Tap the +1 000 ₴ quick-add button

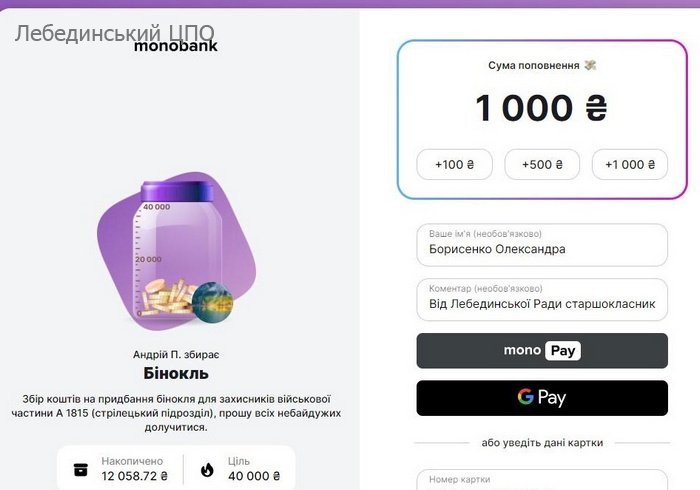(630, 165)
